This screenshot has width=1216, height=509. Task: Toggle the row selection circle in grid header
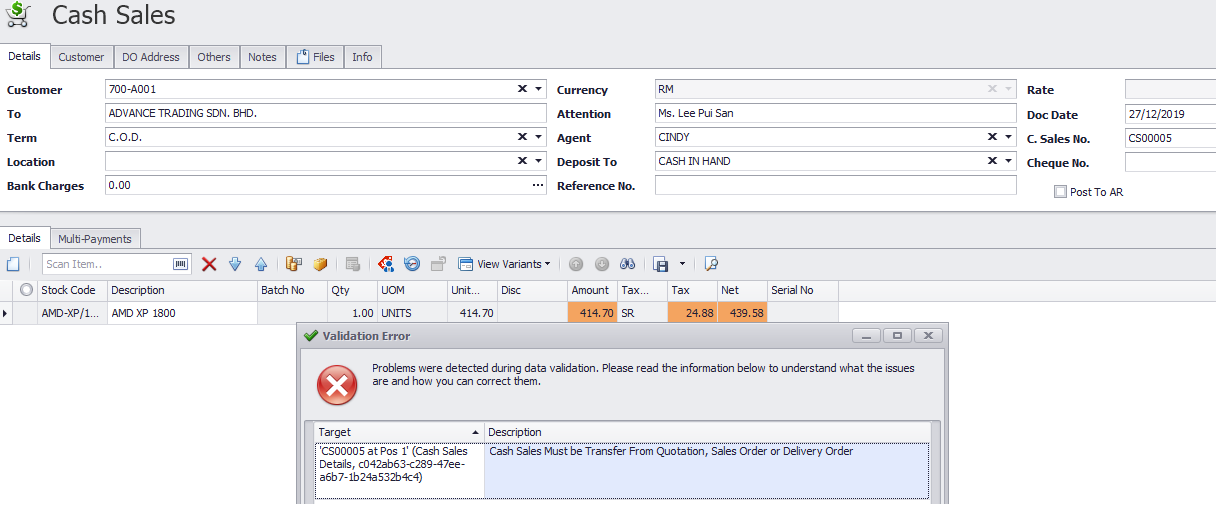coord(26,290)
